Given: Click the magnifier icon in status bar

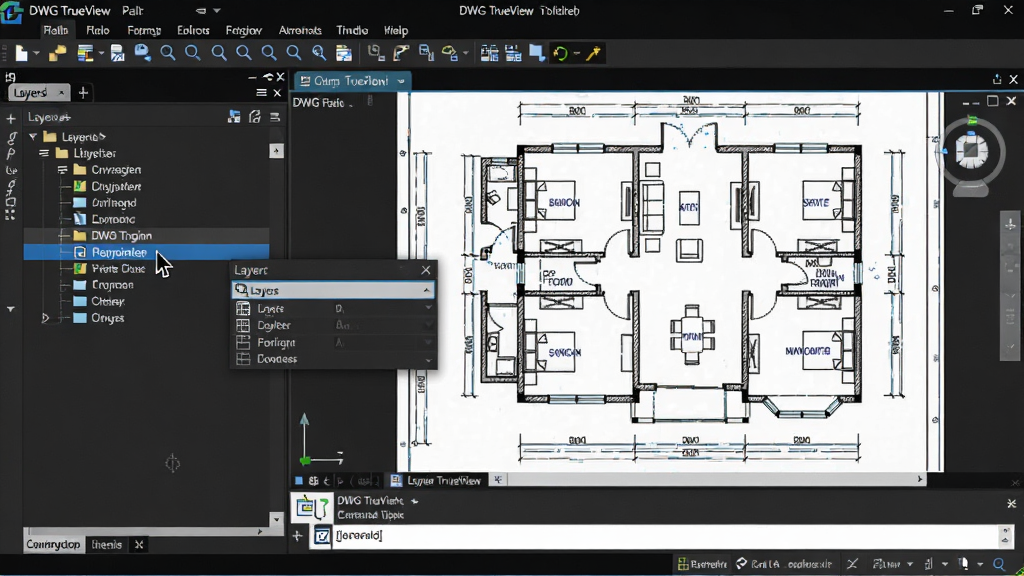Looking at the screenshot, I should 999,564.
